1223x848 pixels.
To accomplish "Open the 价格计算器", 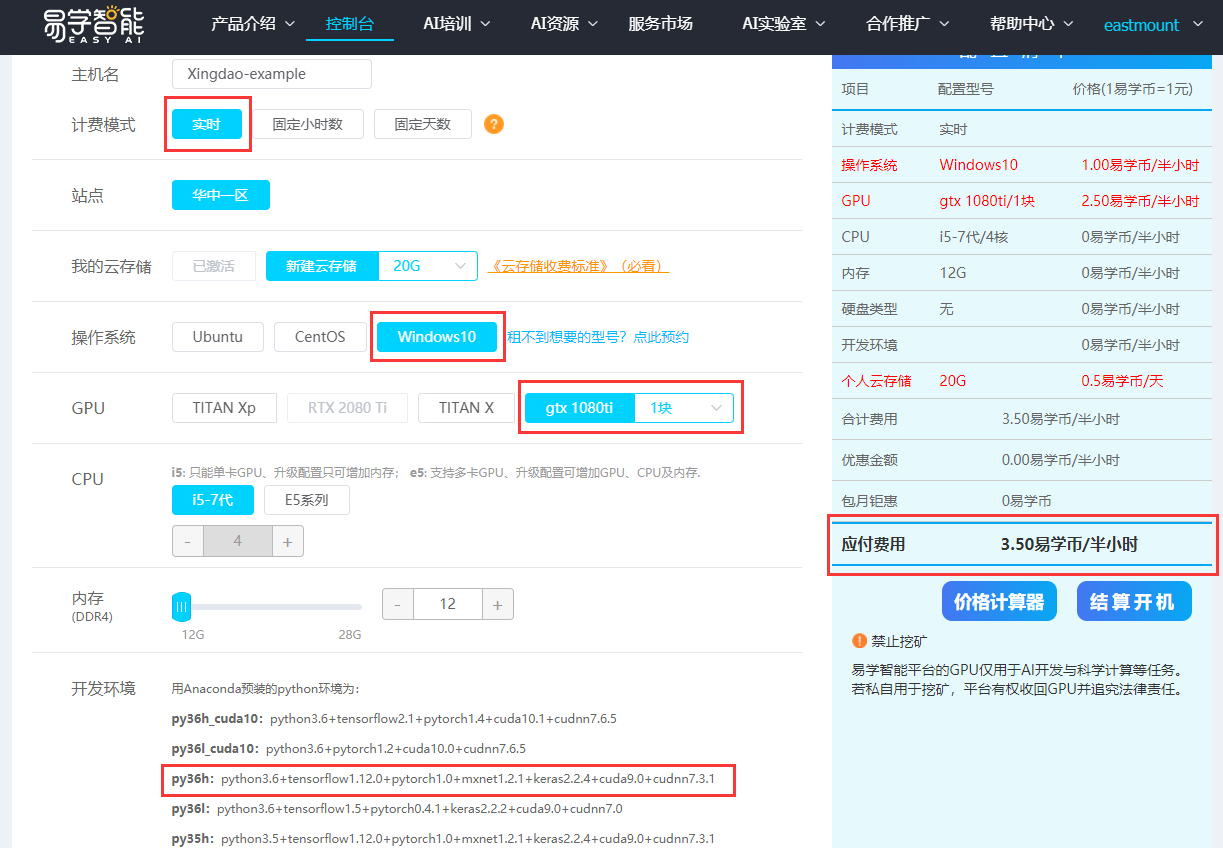I will tap(999, 601).
